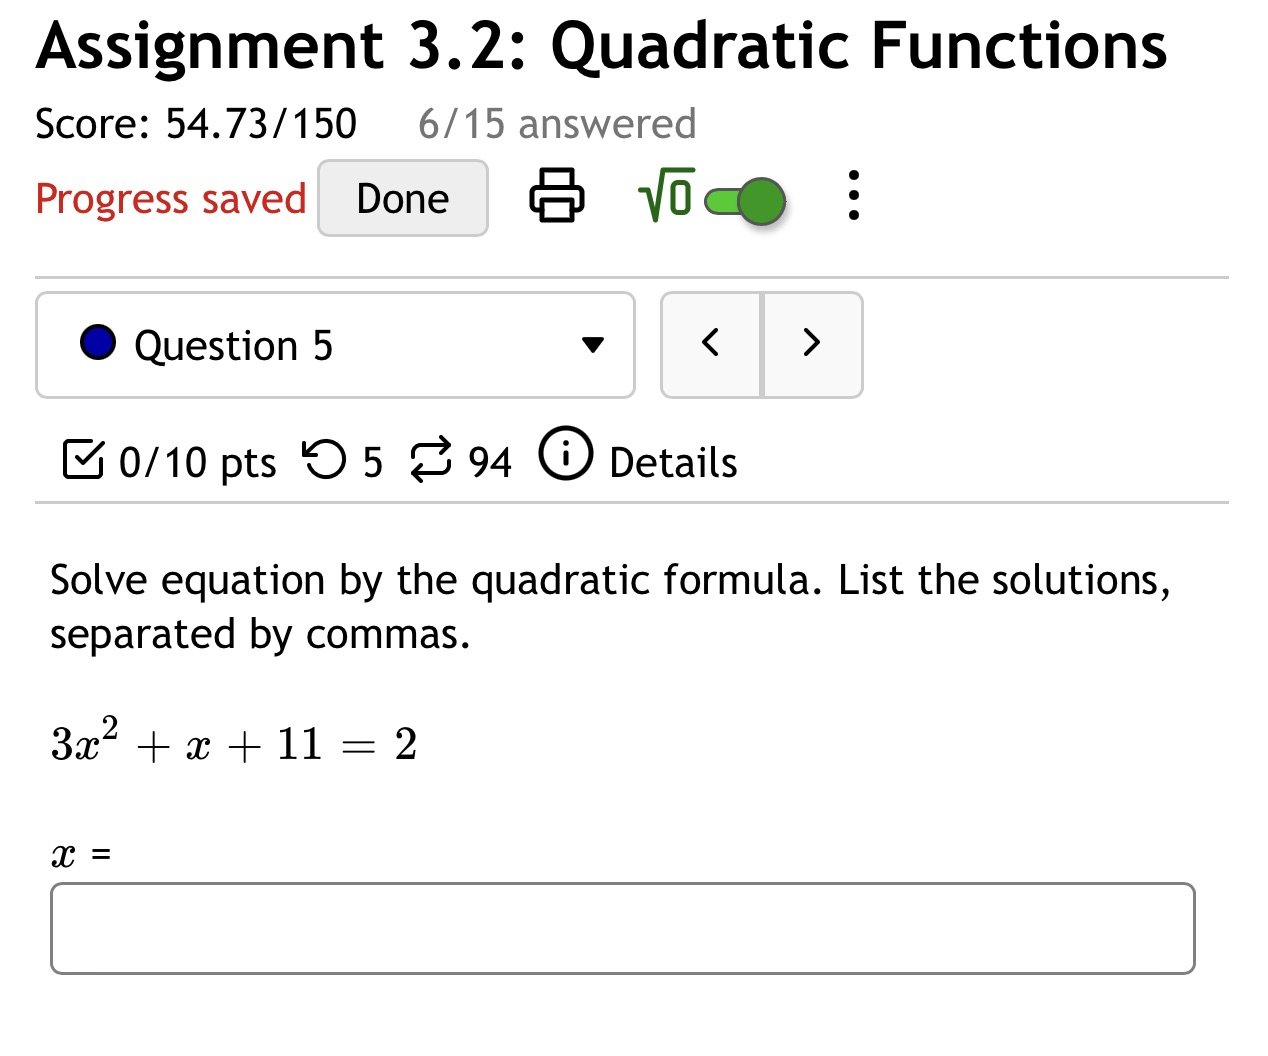Click the retry attempts icon showing 5
This screenshot has width=1268, height=1056.
[328, 461]
